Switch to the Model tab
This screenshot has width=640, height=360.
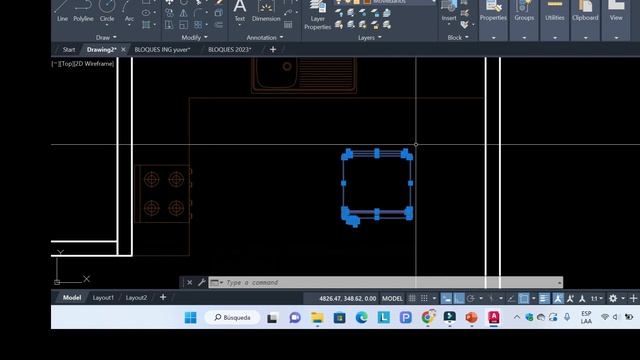click(x=72, y=298)
